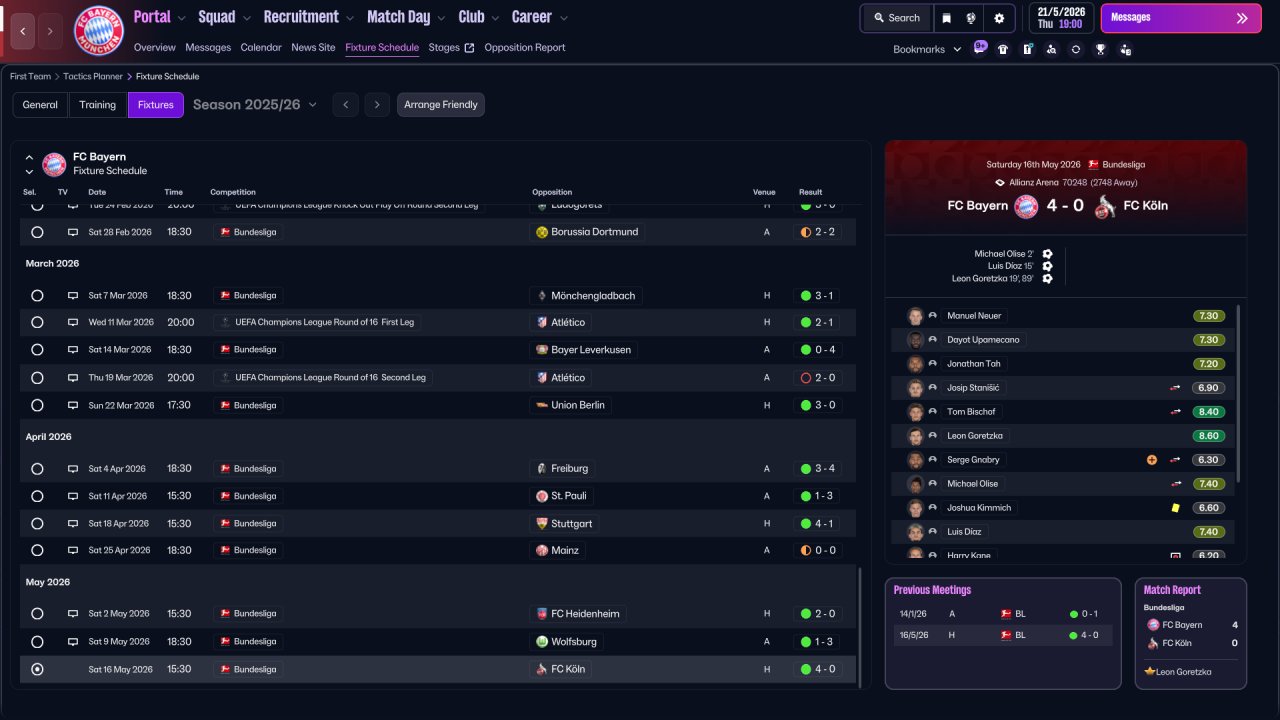Open the world globe icon in top bar
Viewport: 1280px width, 720px height.
click(970, 18)
